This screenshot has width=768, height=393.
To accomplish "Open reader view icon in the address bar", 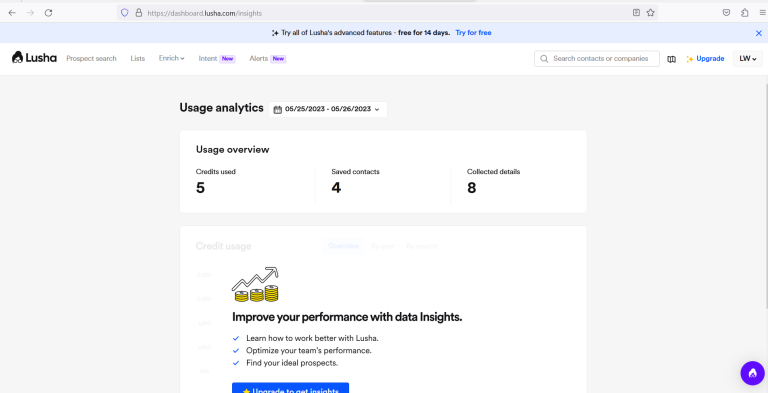I will coord(636,13).
